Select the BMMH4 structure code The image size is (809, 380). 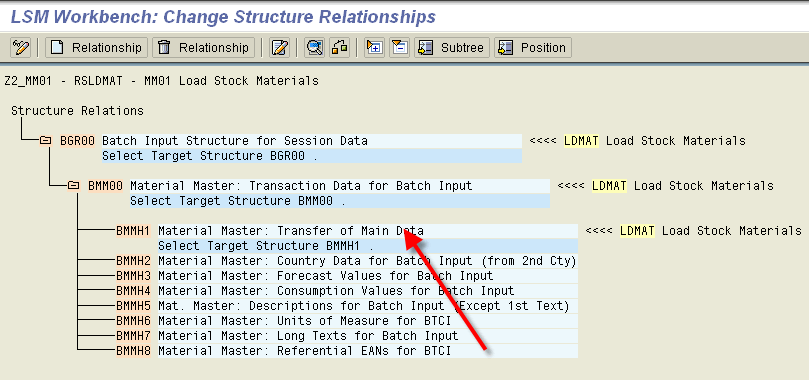pyautogui.click(x=133, y=291)
